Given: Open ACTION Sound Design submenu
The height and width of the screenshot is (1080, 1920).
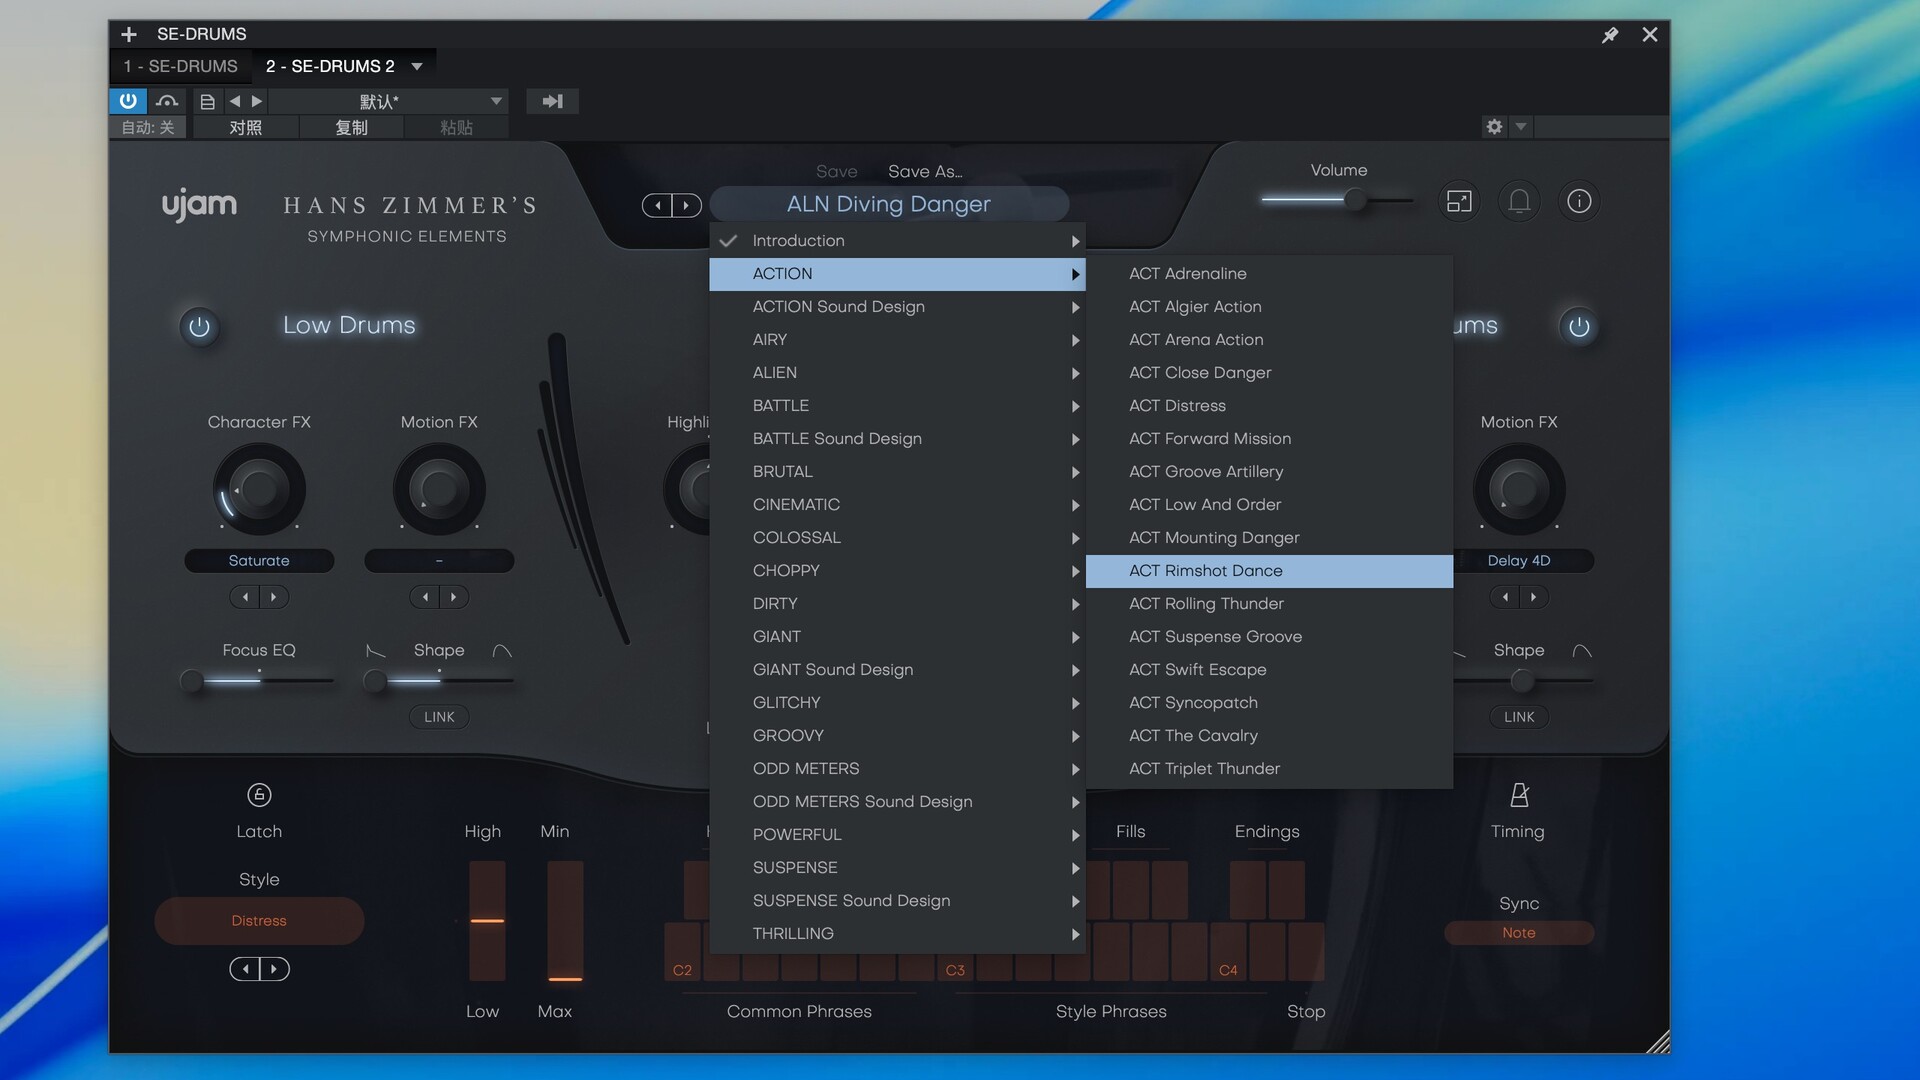Looking at the screenshot, I should click(897, 307).
